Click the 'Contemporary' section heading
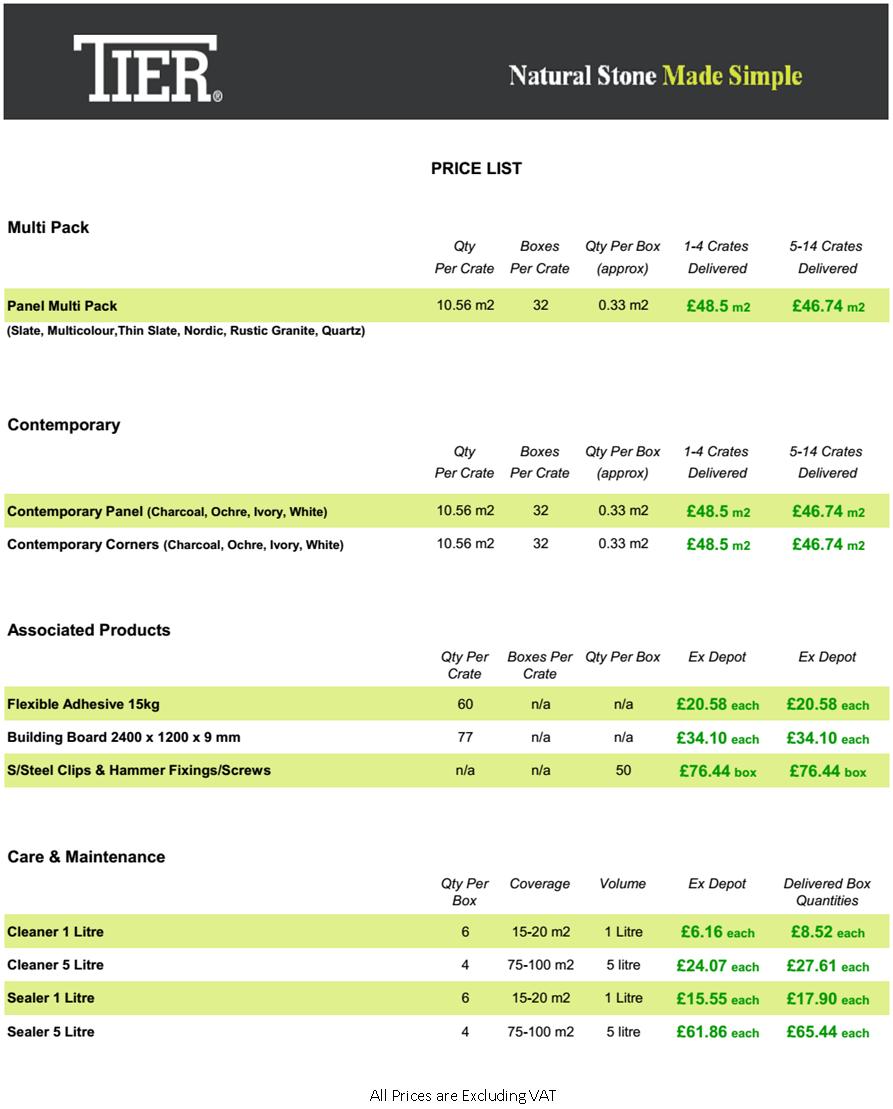Viewport: 893px width, 1109px height. click(x=64, y=424)
